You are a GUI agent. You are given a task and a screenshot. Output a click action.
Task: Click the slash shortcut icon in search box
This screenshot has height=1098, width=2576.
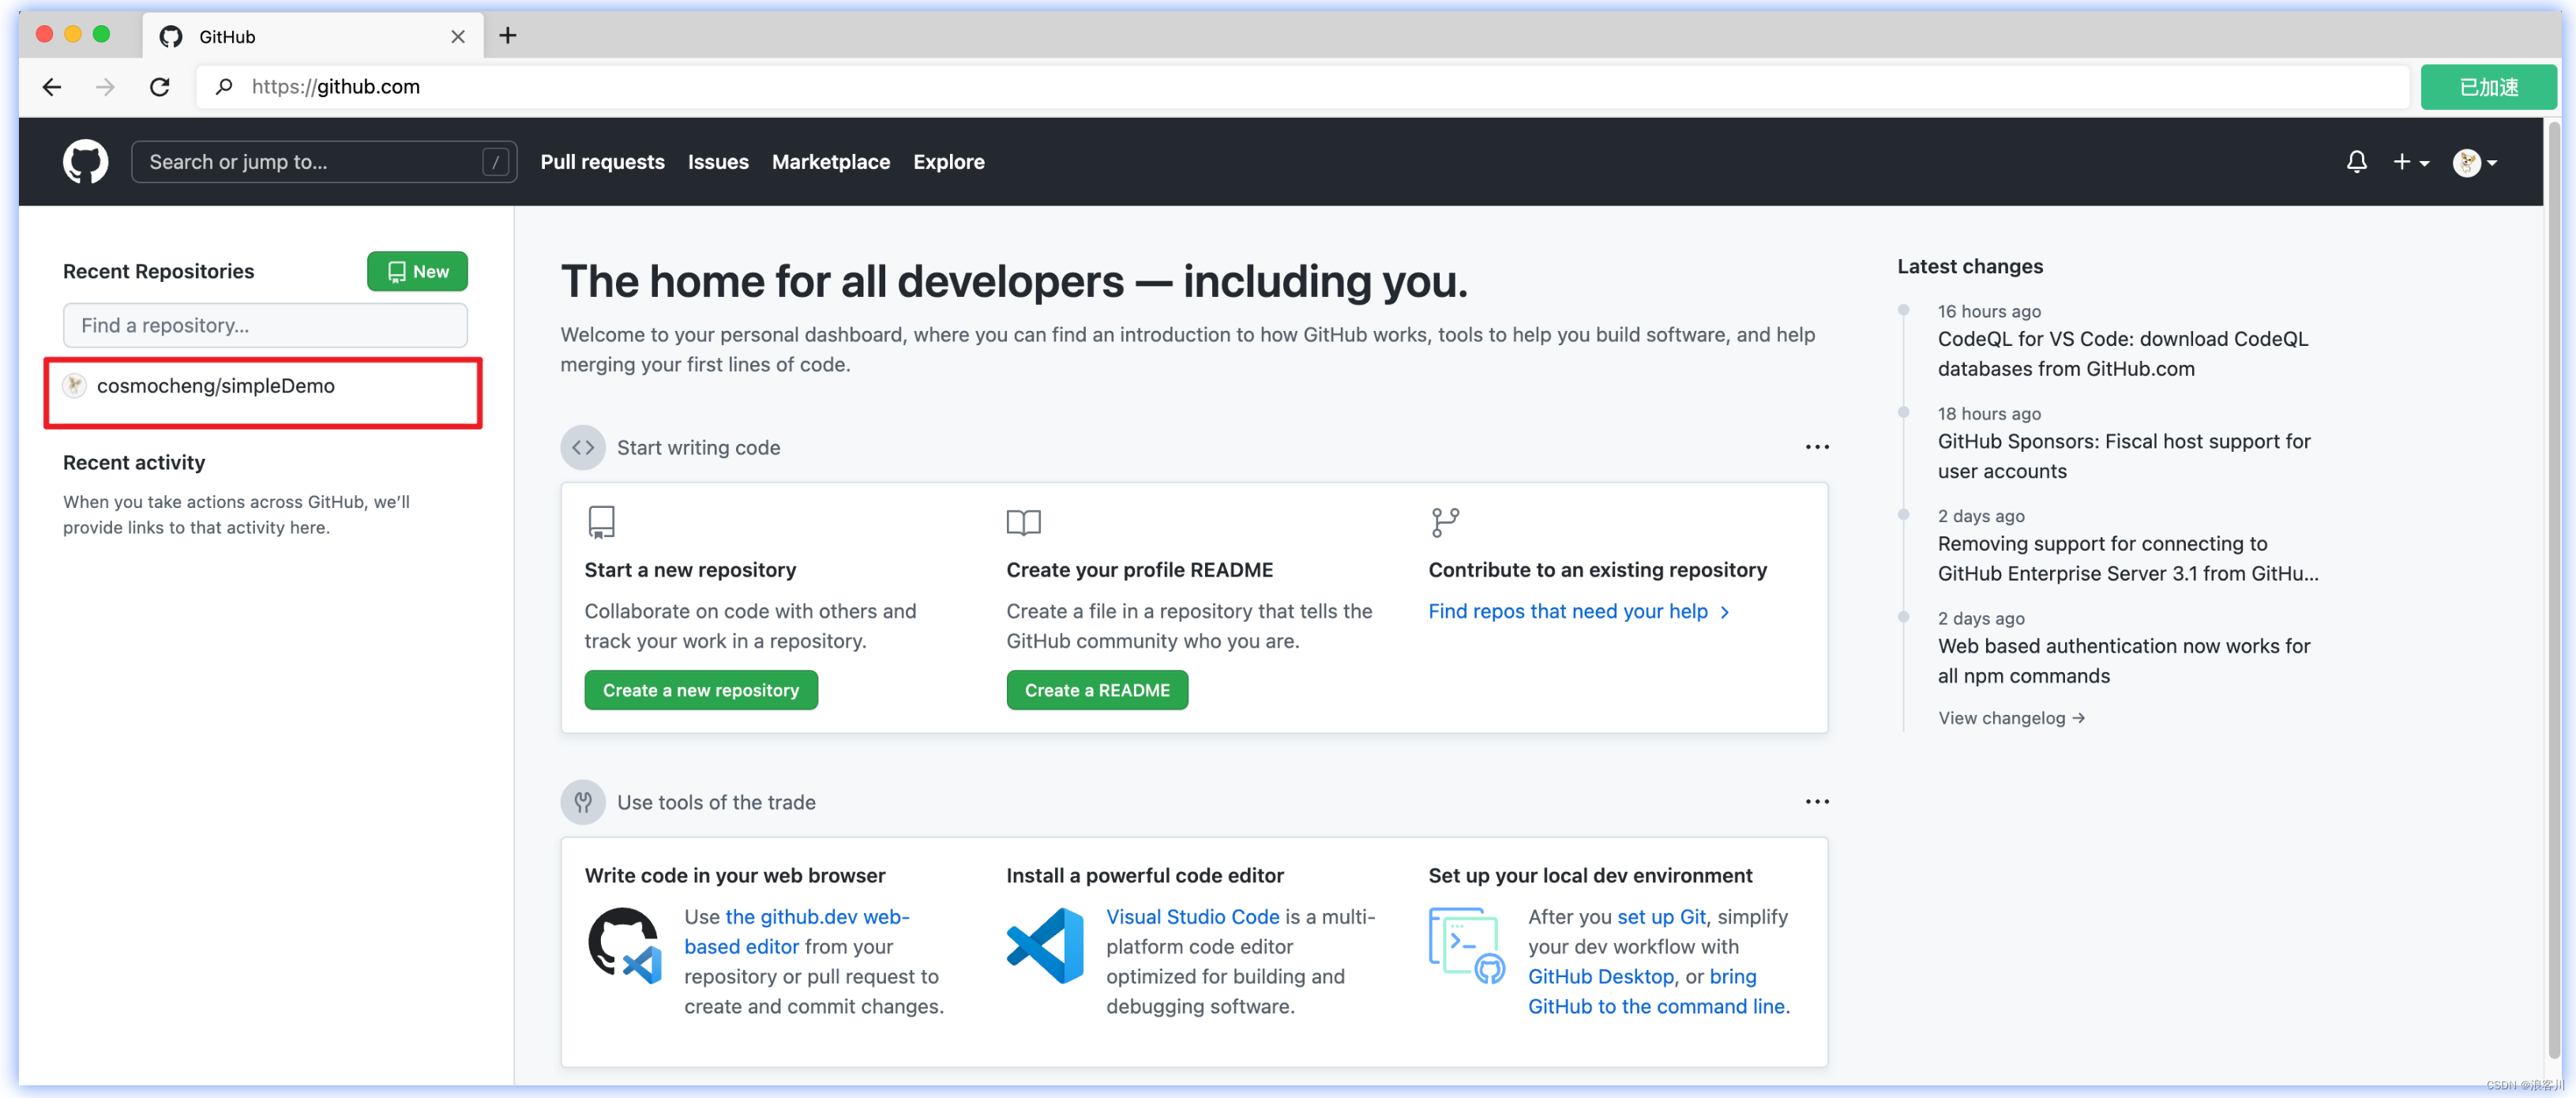(495, 162)
